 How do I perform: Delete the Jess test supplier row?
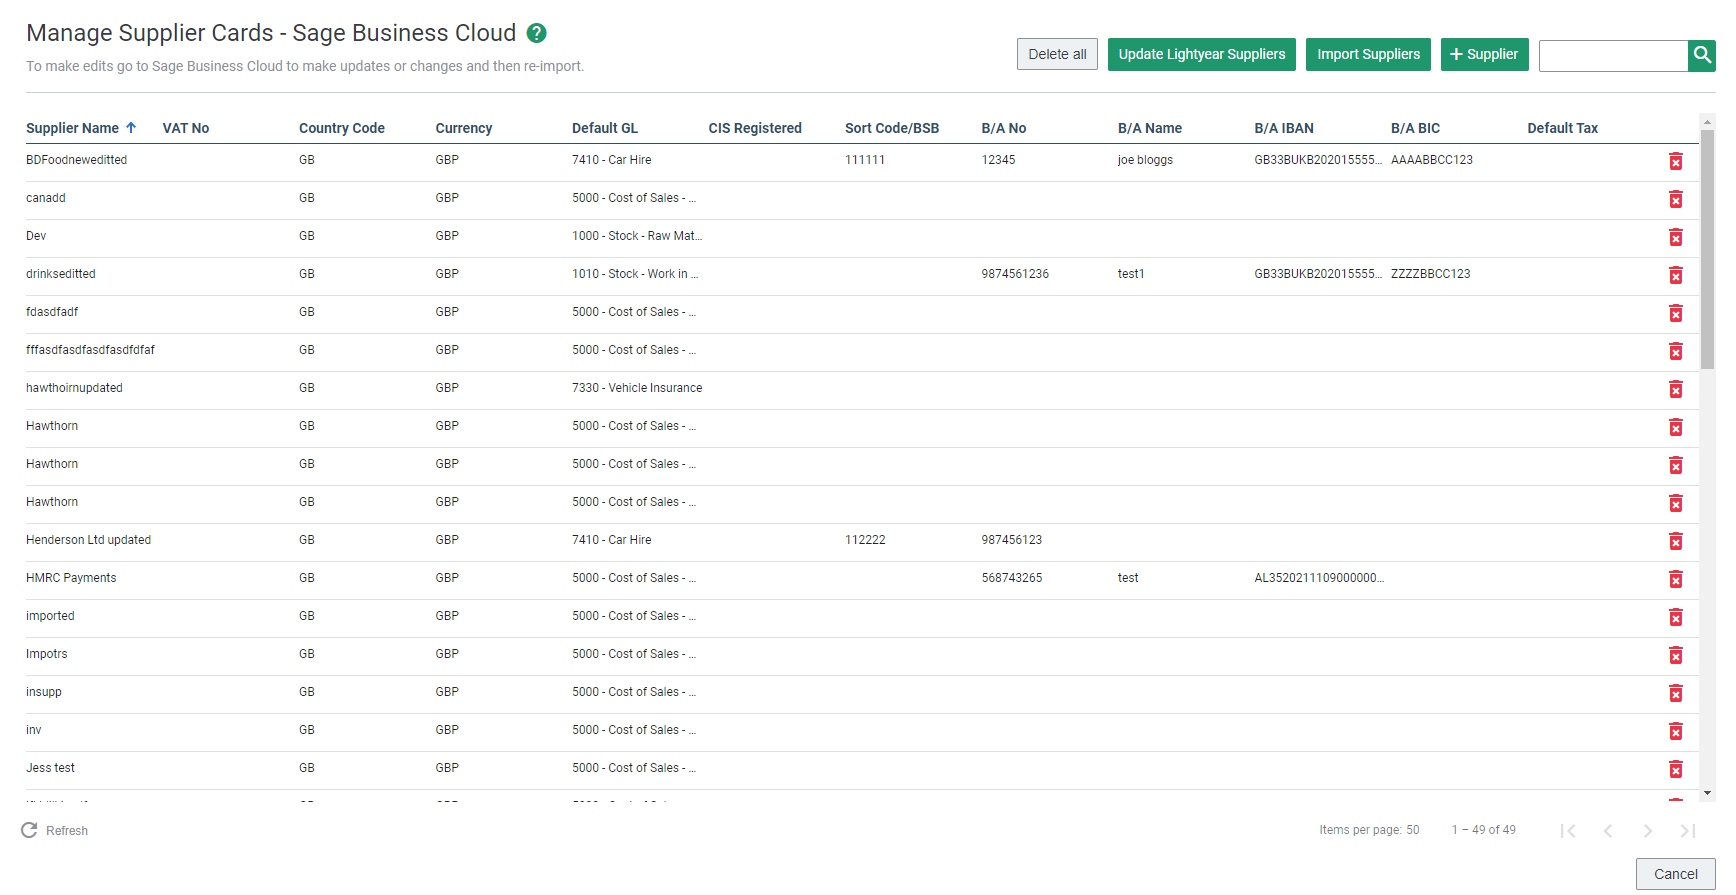coord(1676,769)
